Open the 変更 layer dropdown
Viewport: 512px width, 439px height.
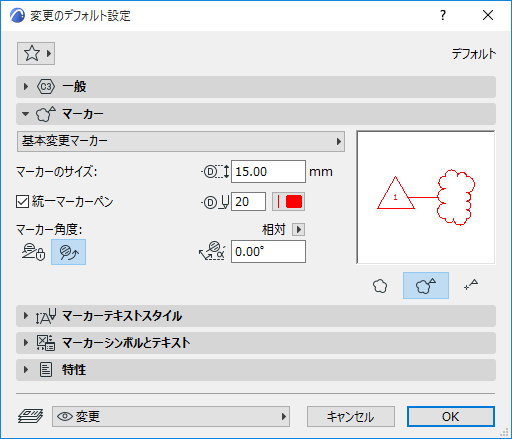pos(171,416)
